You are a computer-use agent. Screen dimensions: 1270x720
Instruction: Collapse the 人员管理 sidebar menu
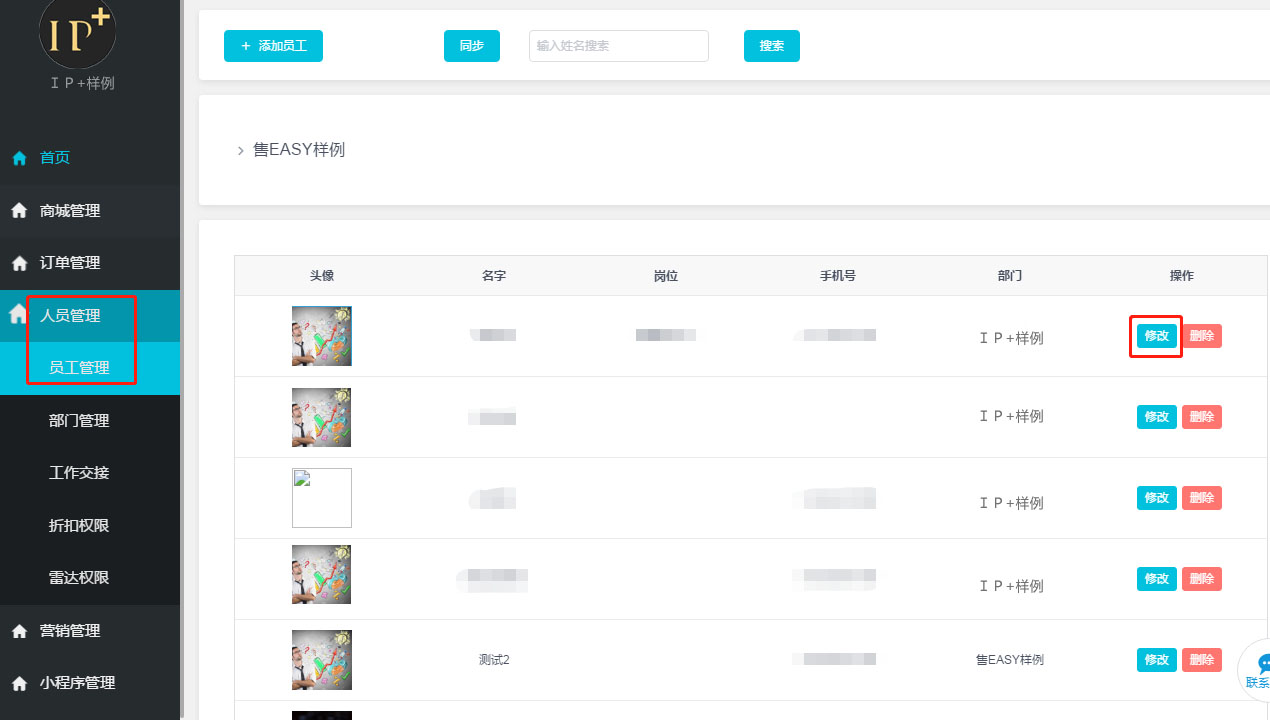point(70,316)
